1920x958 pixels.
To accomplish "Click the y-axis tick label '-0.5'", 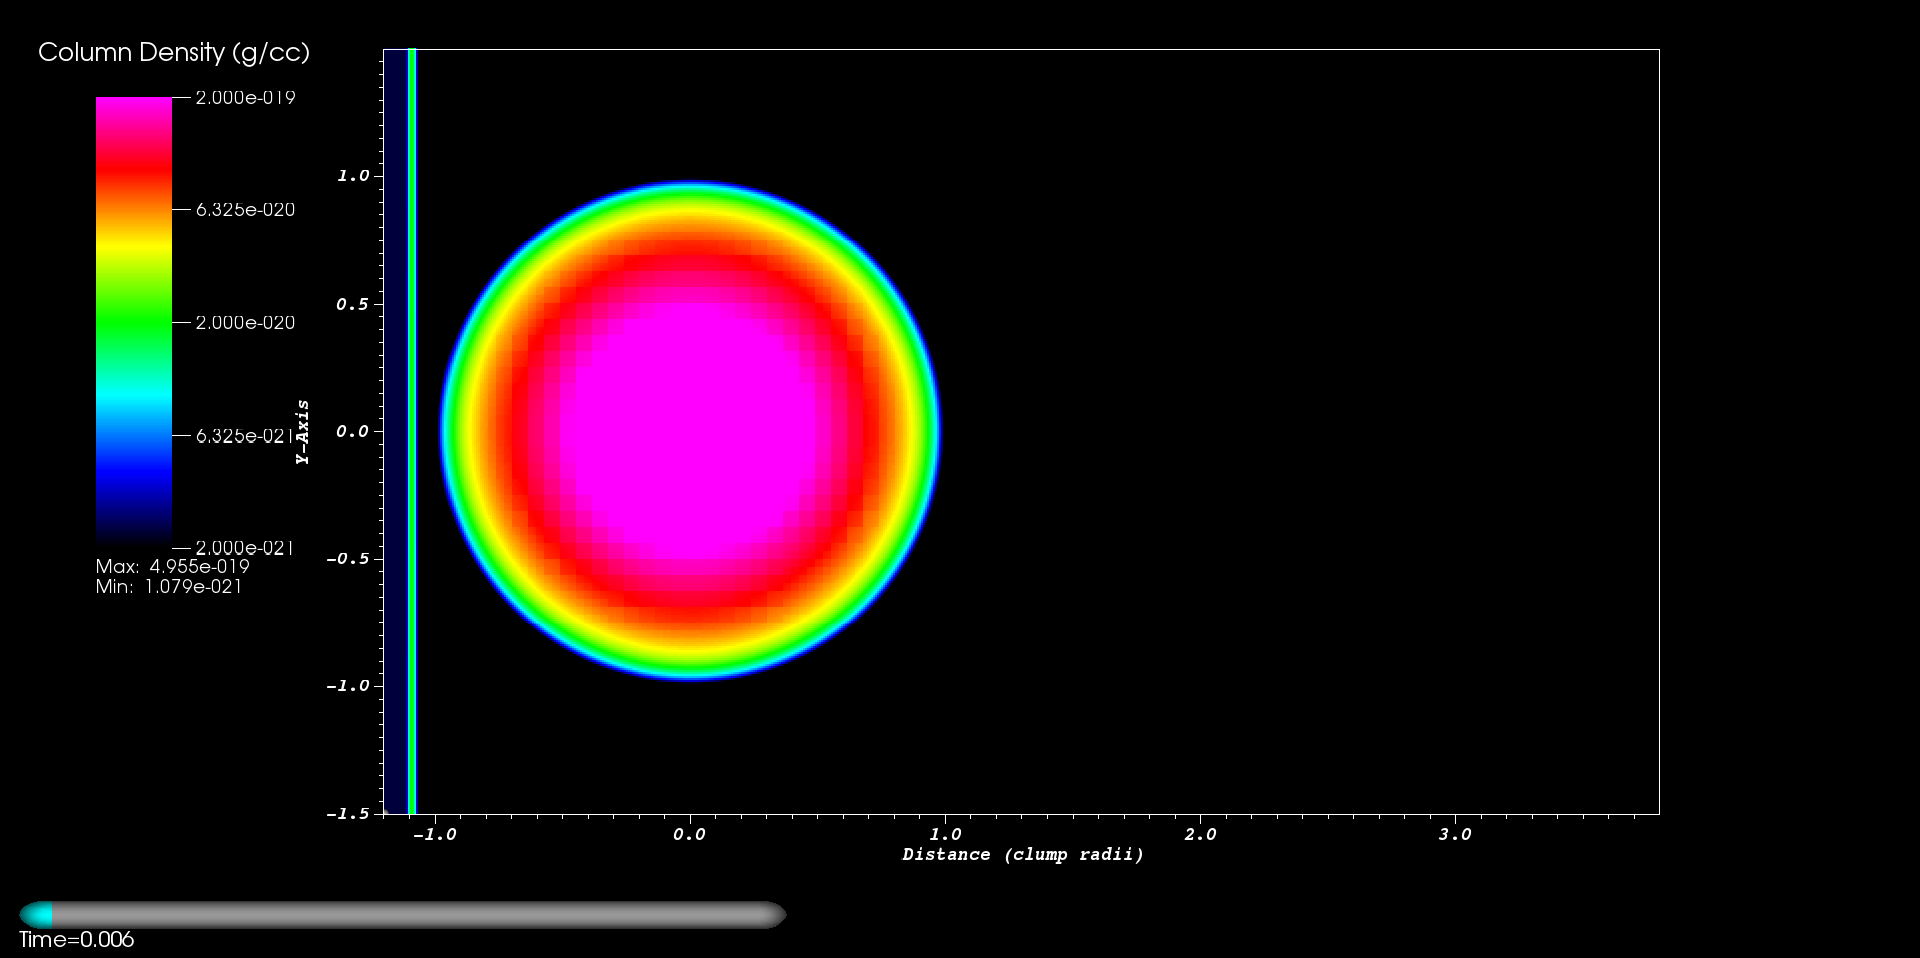I will (x=348, y=558).
